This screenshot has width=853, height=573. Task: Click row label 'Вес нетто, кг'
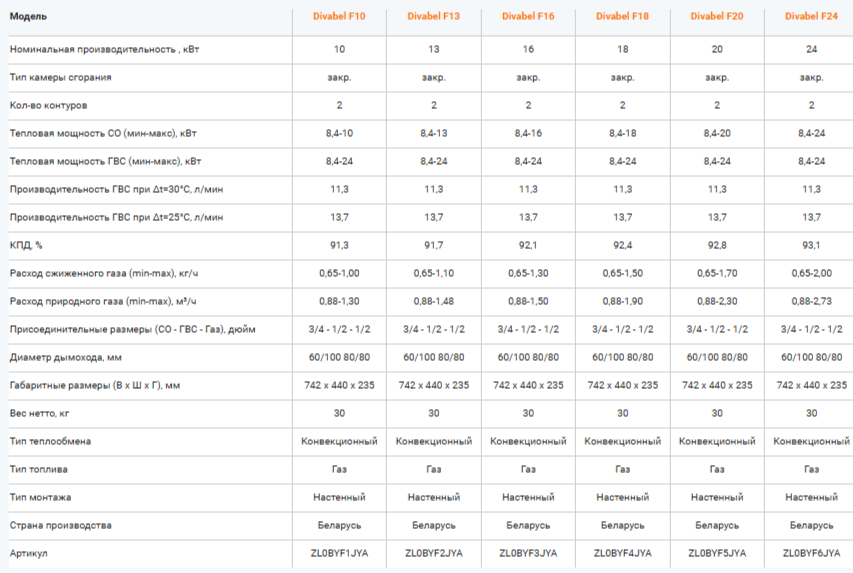(39, 414)
